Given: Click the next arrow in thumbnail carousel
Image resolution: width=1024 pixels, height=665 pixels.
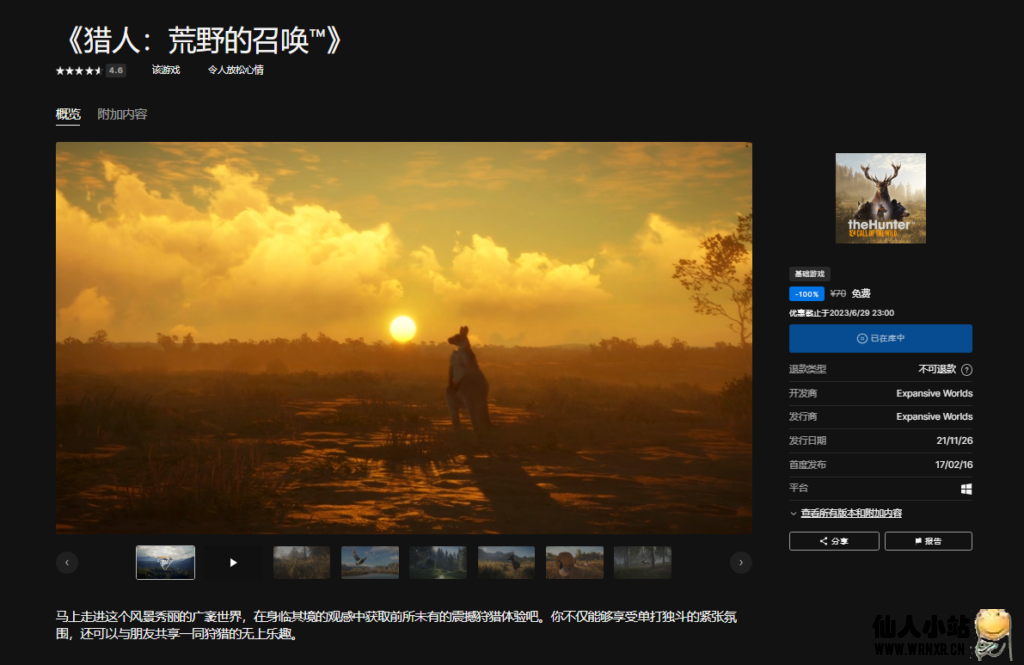Looking at the screenshot, I should tap(740, 562).
